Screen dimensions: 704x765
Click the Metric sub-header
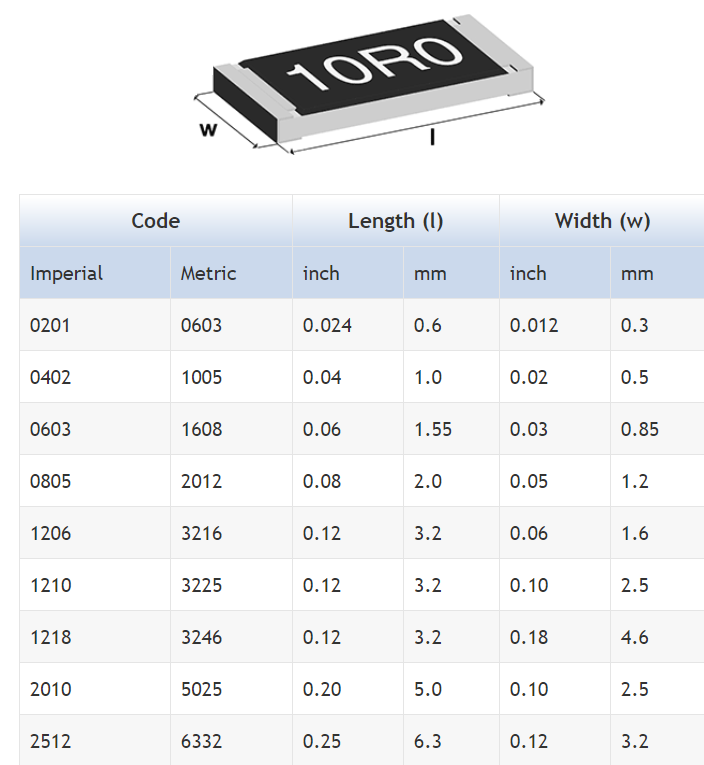[x=231, y=273]
